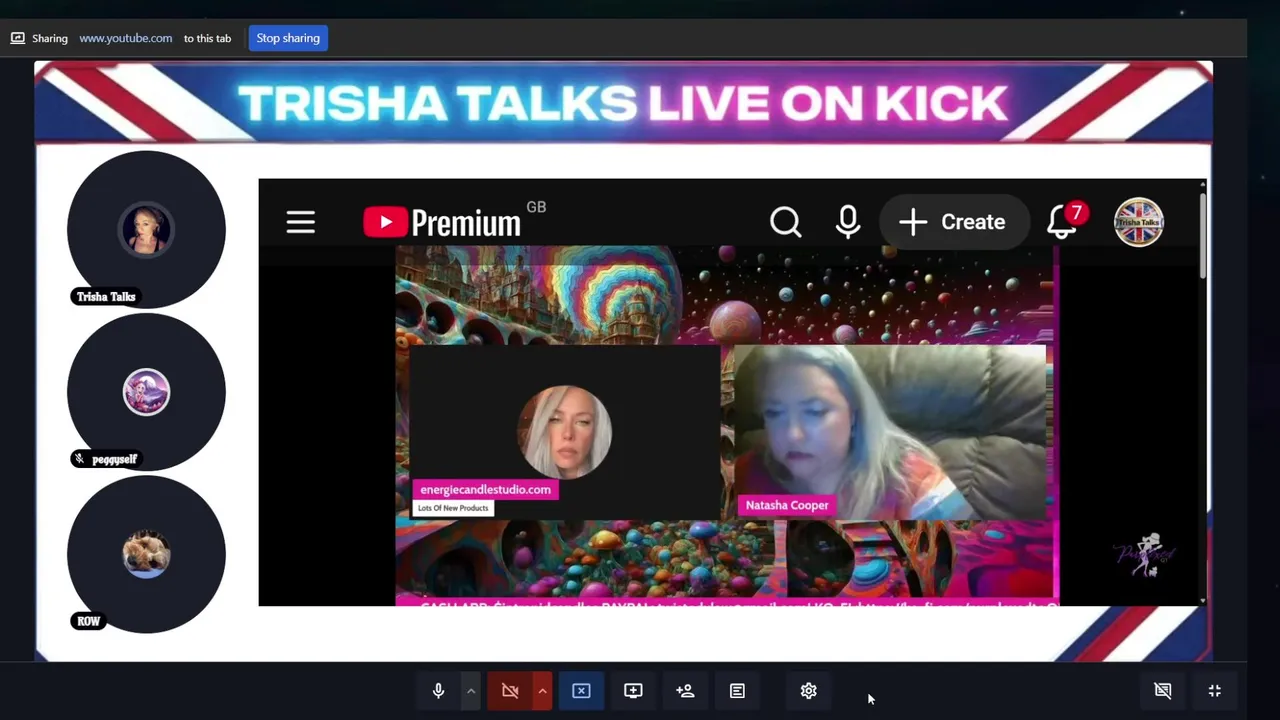The width and height of the screenshot is (1280, 720).
Task: Go to YouTube Premium home logo
Action: (x=442, y=222)
